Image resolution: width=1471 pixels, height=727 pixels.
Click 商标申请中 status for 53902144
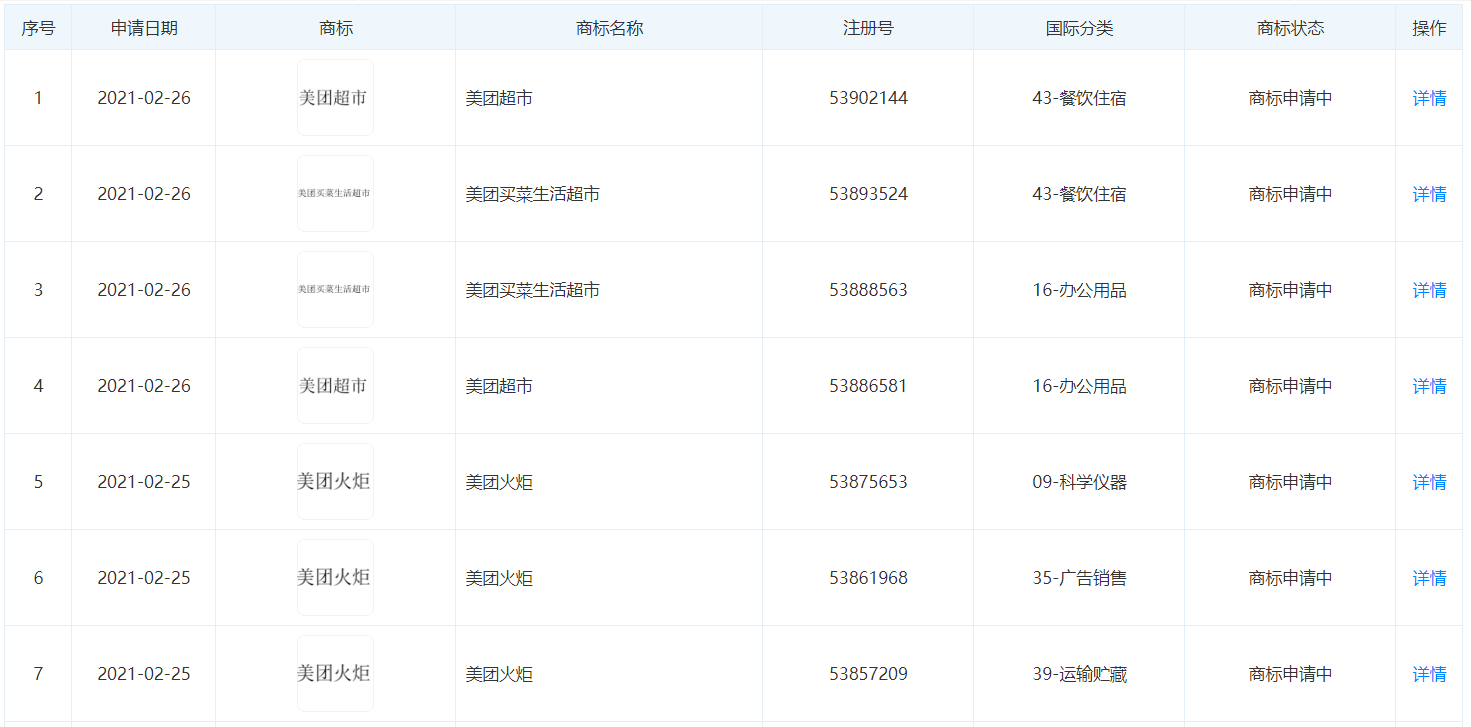click(x=1290, y=98)
